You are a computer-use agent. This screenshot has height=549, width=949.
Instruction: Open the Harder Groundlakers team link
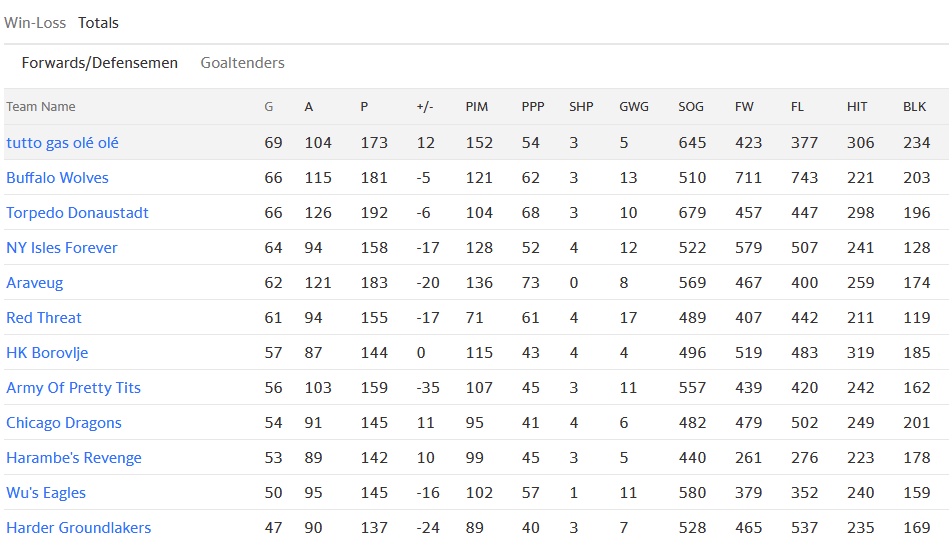(x=78, y=528)
